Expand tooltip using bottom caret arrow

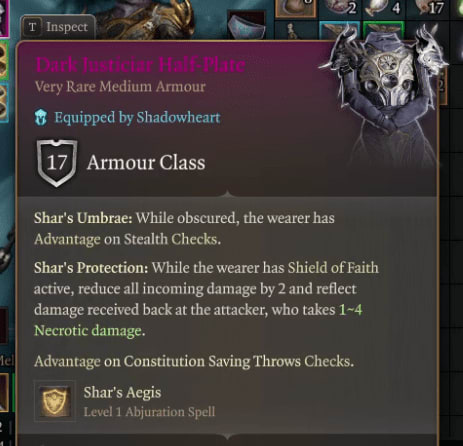tap(227, 436)
